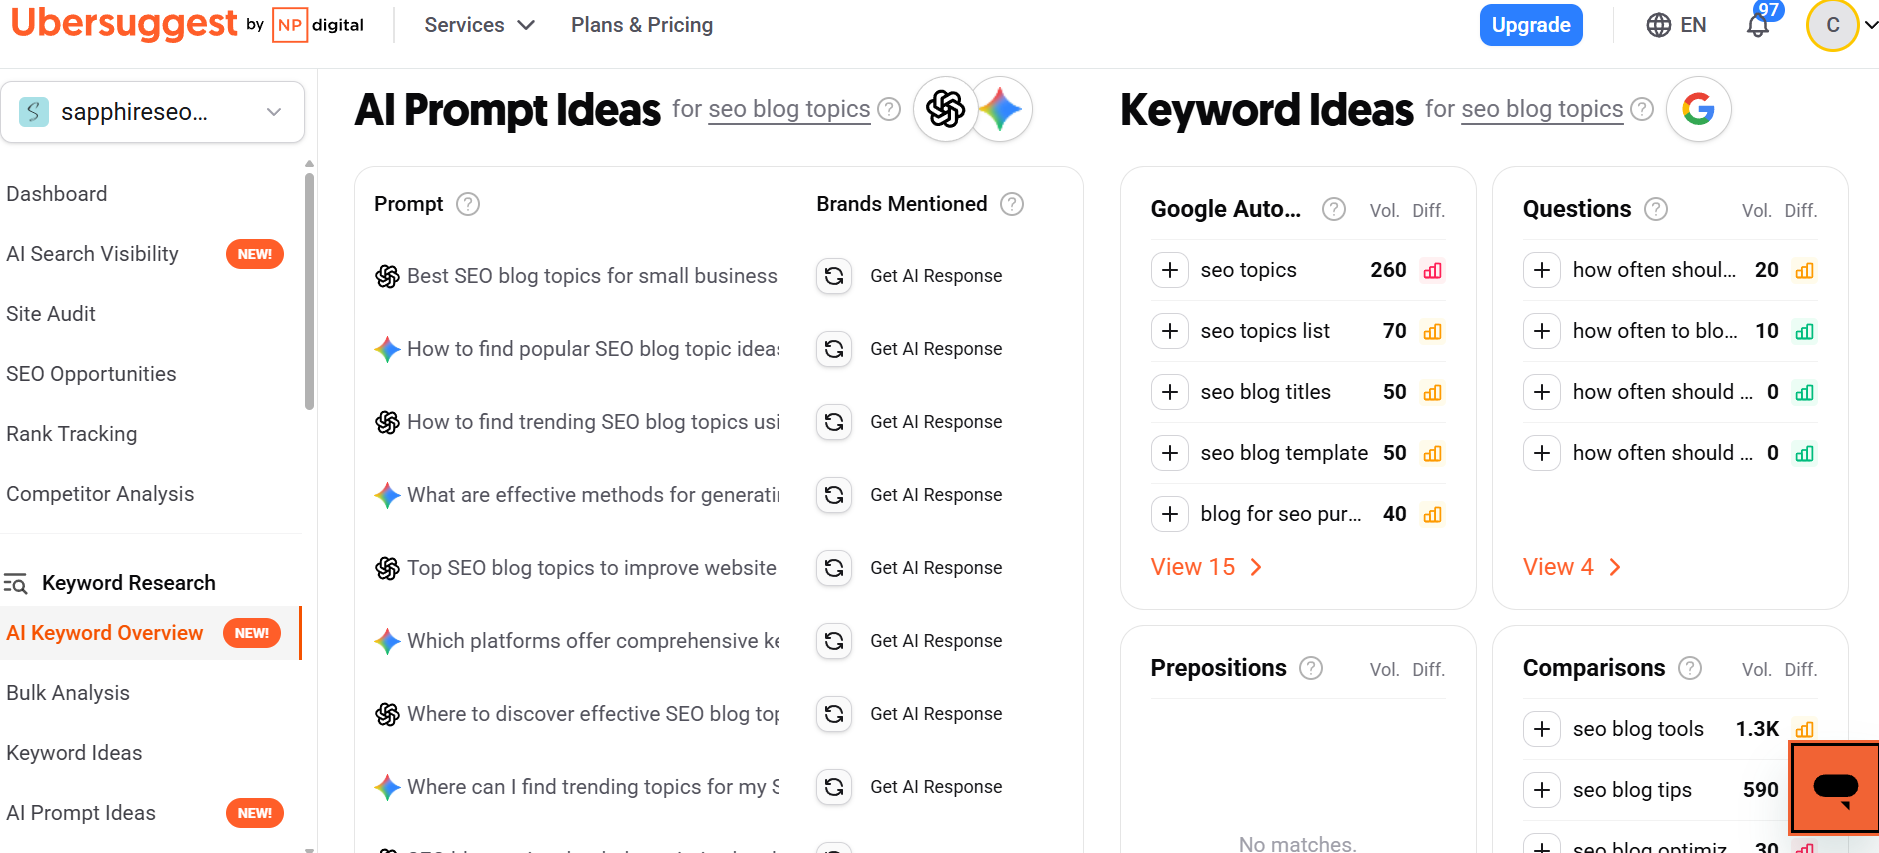Click the 'seo topics' keyword text
This screenshot has width=1879, height=853.
click(1248, 270)
